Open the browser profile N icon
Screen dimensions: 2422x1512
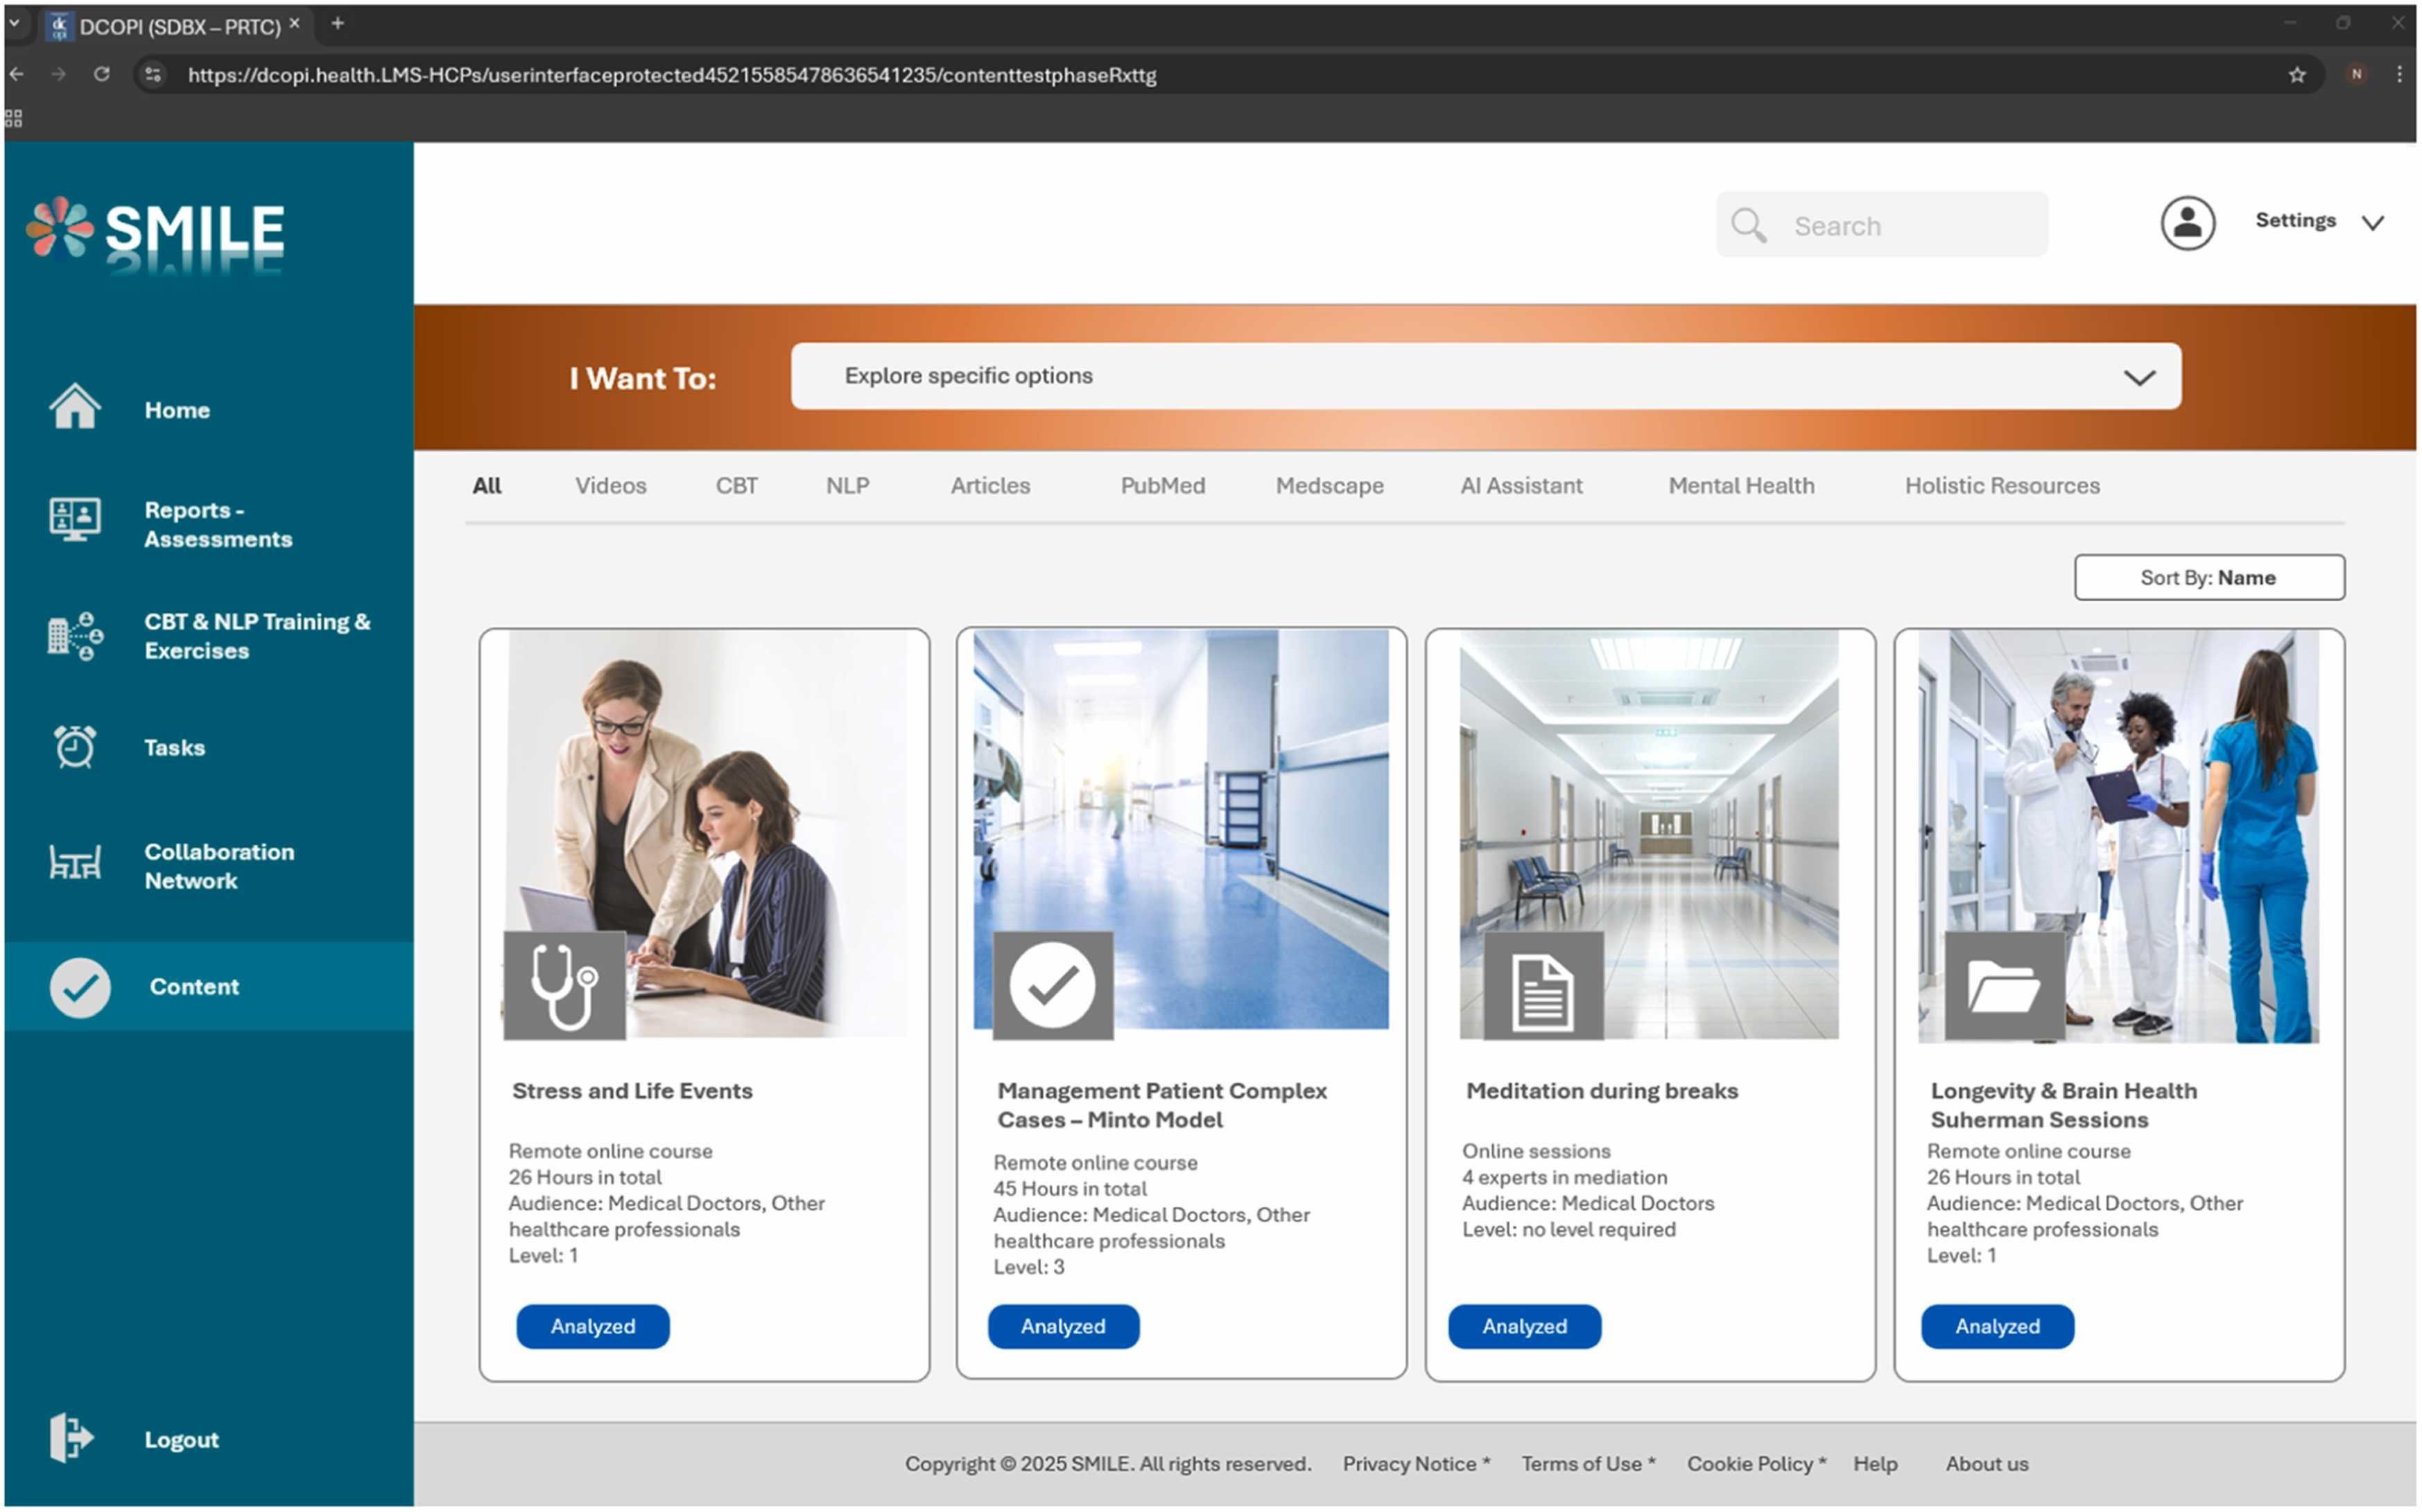click(2357, 74)
